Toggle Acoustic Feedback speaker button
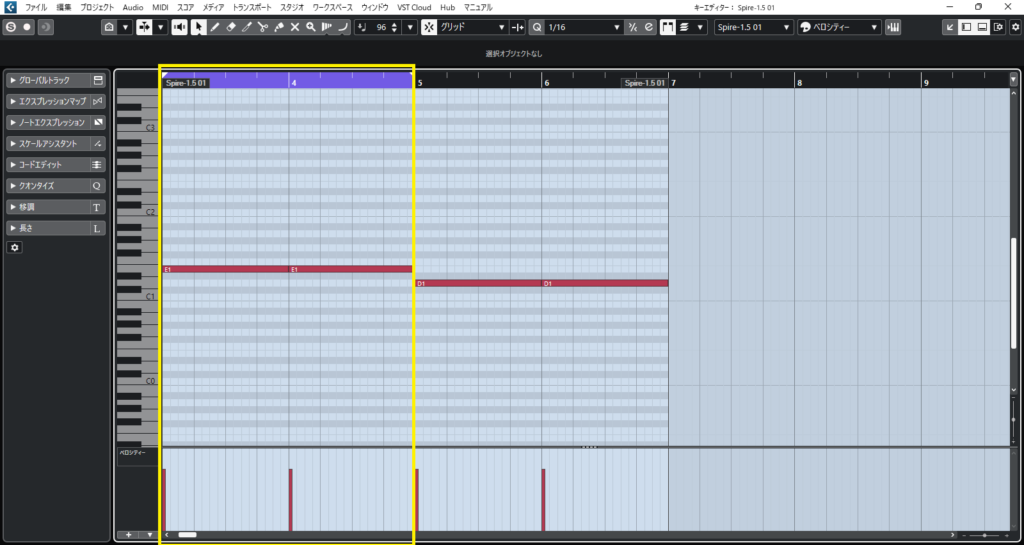This screenshot has width=1024, height=545. 179,27
